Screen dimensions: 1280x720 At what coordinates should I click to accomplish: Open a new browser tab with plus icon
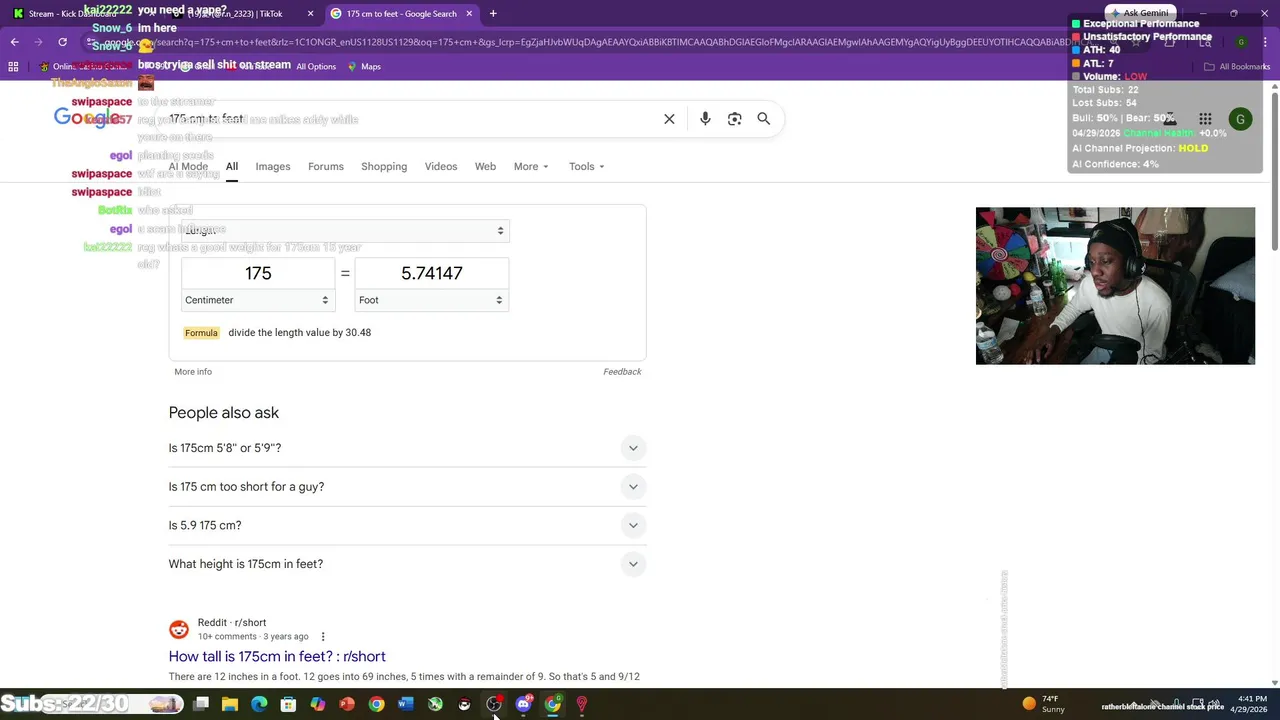[x=493, y=14]
